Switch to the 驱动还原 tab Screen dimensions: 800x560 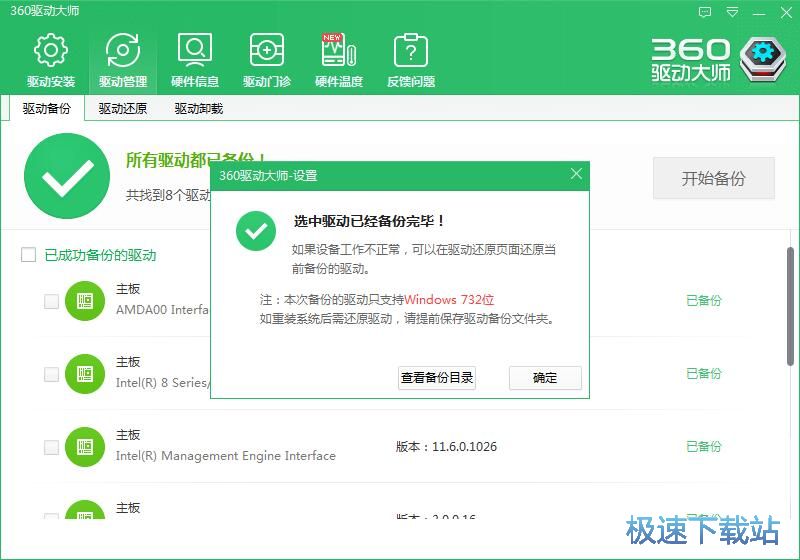click(x=122, y=109)
